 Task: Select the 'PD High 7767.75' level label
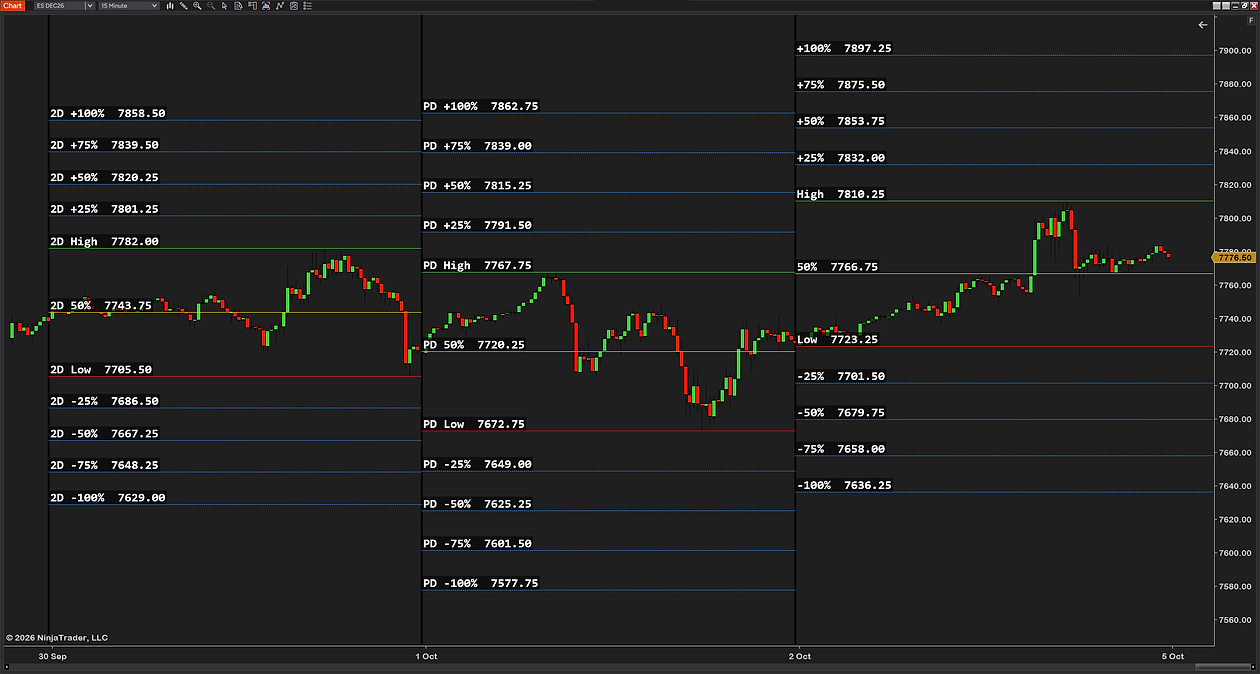coord(477,266)
